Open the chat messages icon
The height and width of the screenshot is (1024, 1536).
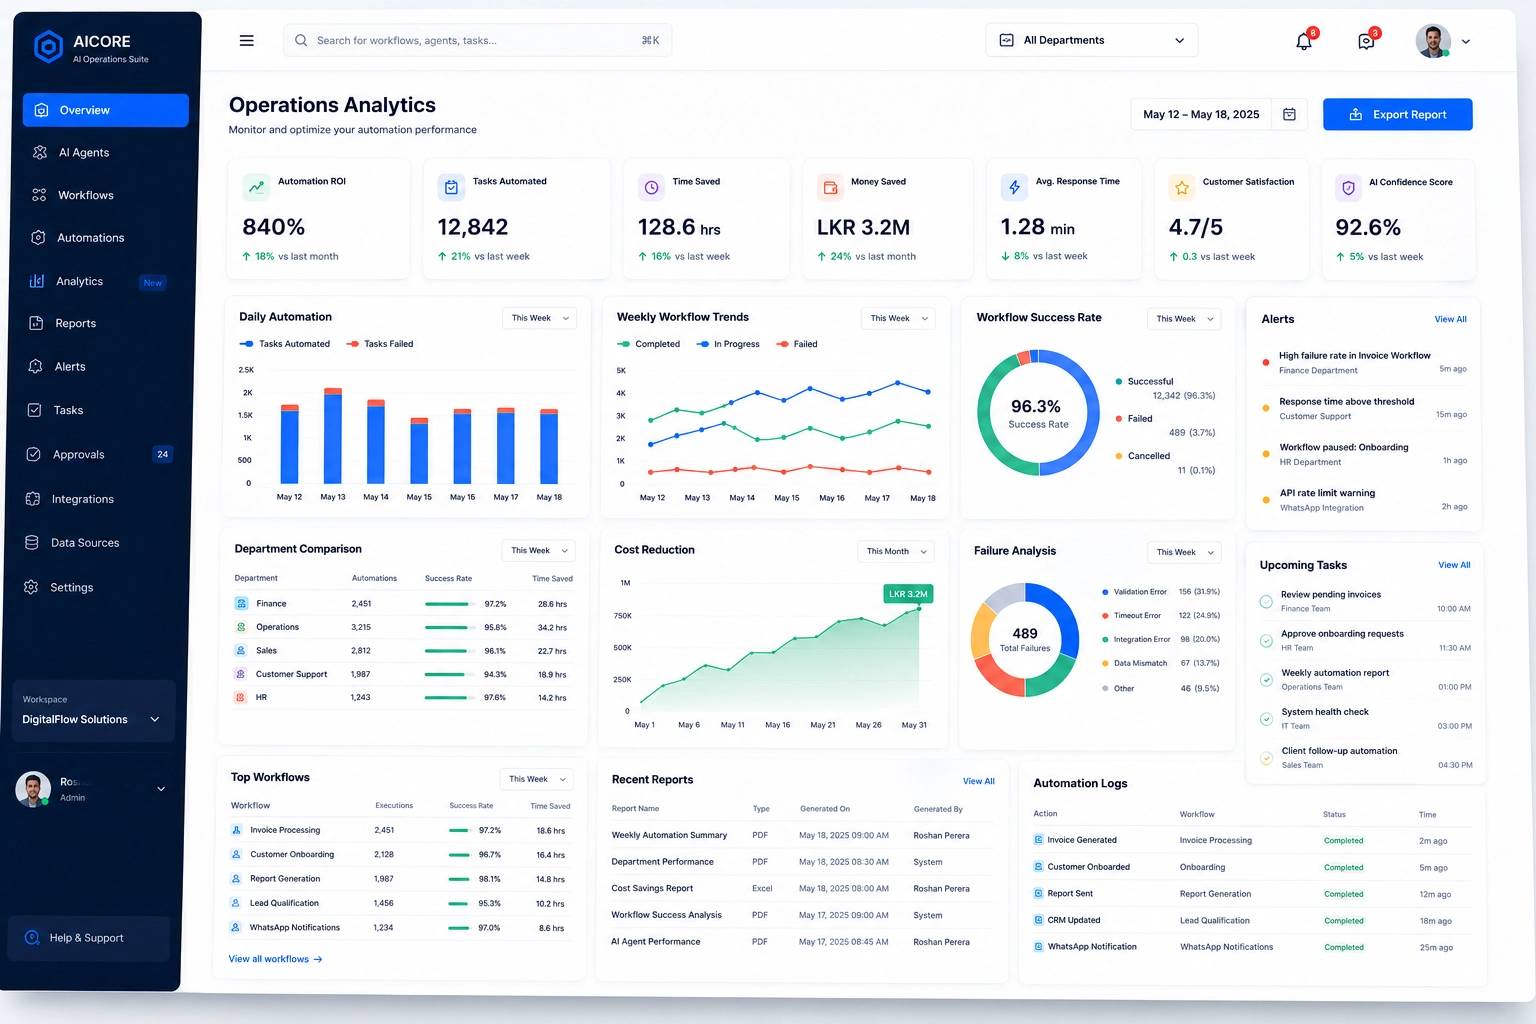(1366, 41)
